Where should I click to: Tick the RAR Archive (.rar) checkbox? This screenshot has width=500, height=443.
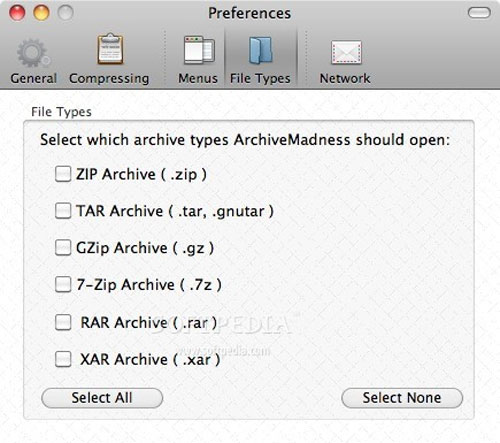pos(63,322)
